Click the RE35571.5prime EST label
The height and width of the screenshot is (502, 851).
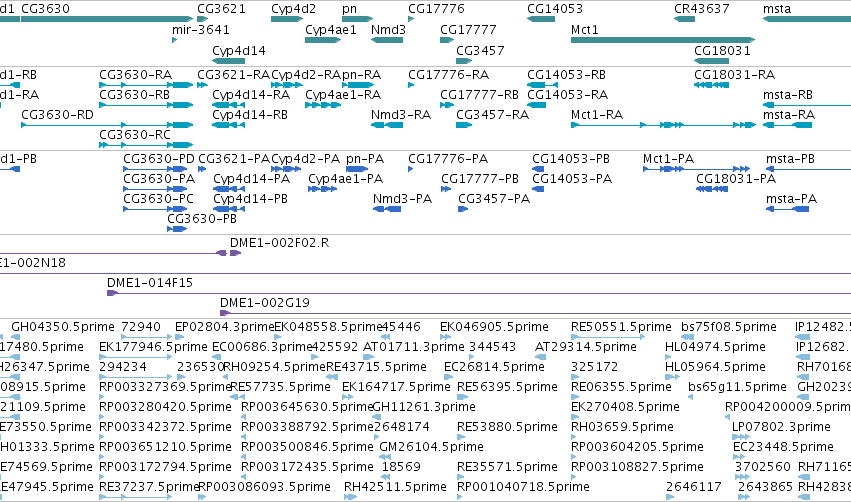[x=507, y=466]
